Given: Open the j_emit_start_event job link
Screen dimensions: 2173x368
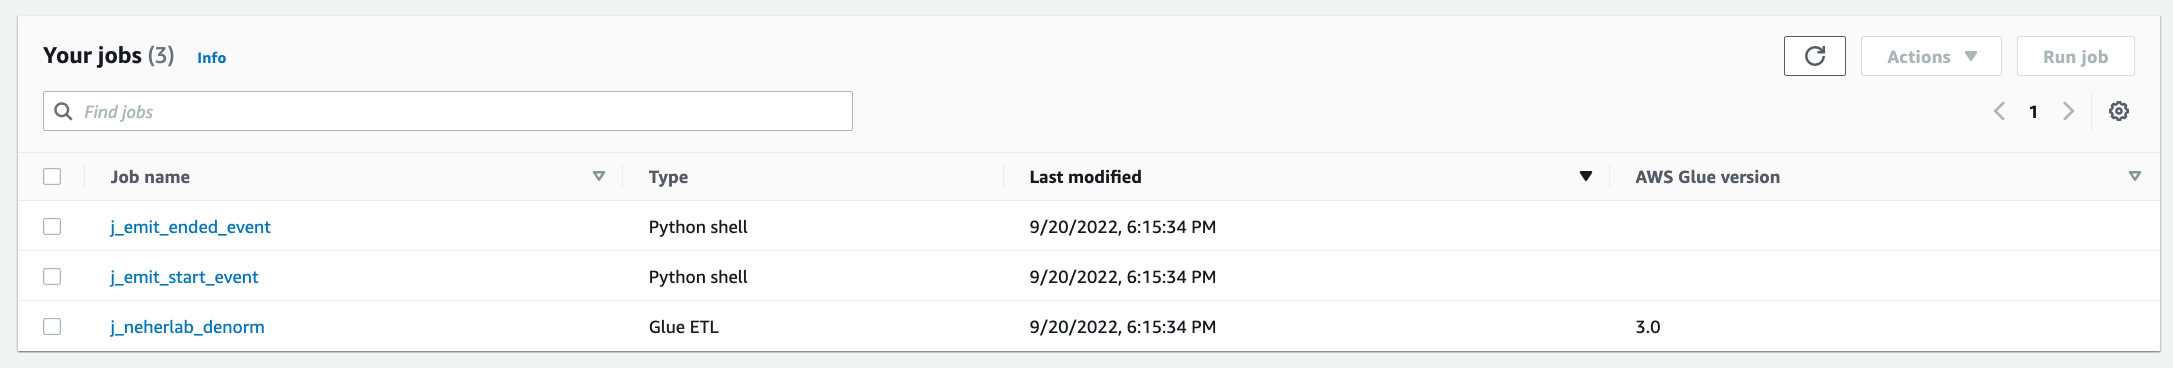Looking at the screenshot, I should pos(184,277).
